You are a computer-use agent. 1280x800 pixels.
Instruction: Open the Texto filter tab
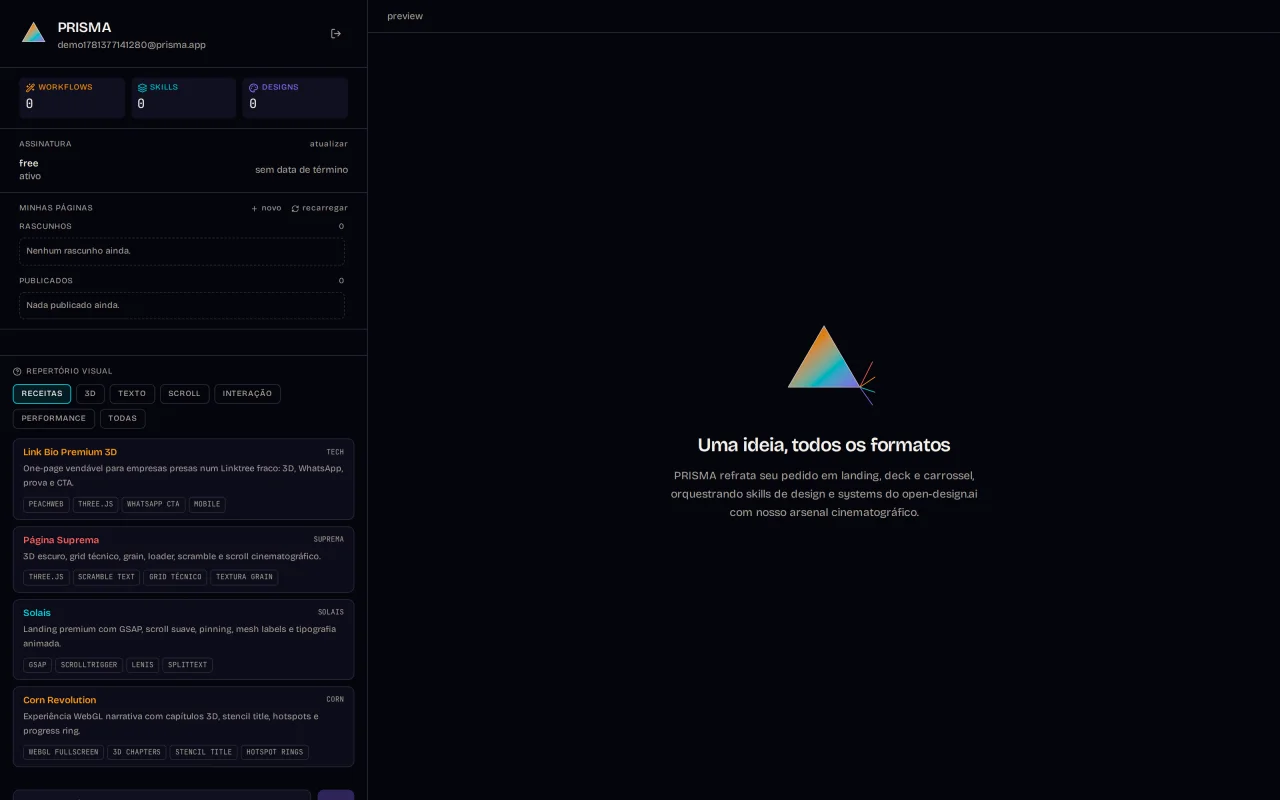[x=132, y=394]
